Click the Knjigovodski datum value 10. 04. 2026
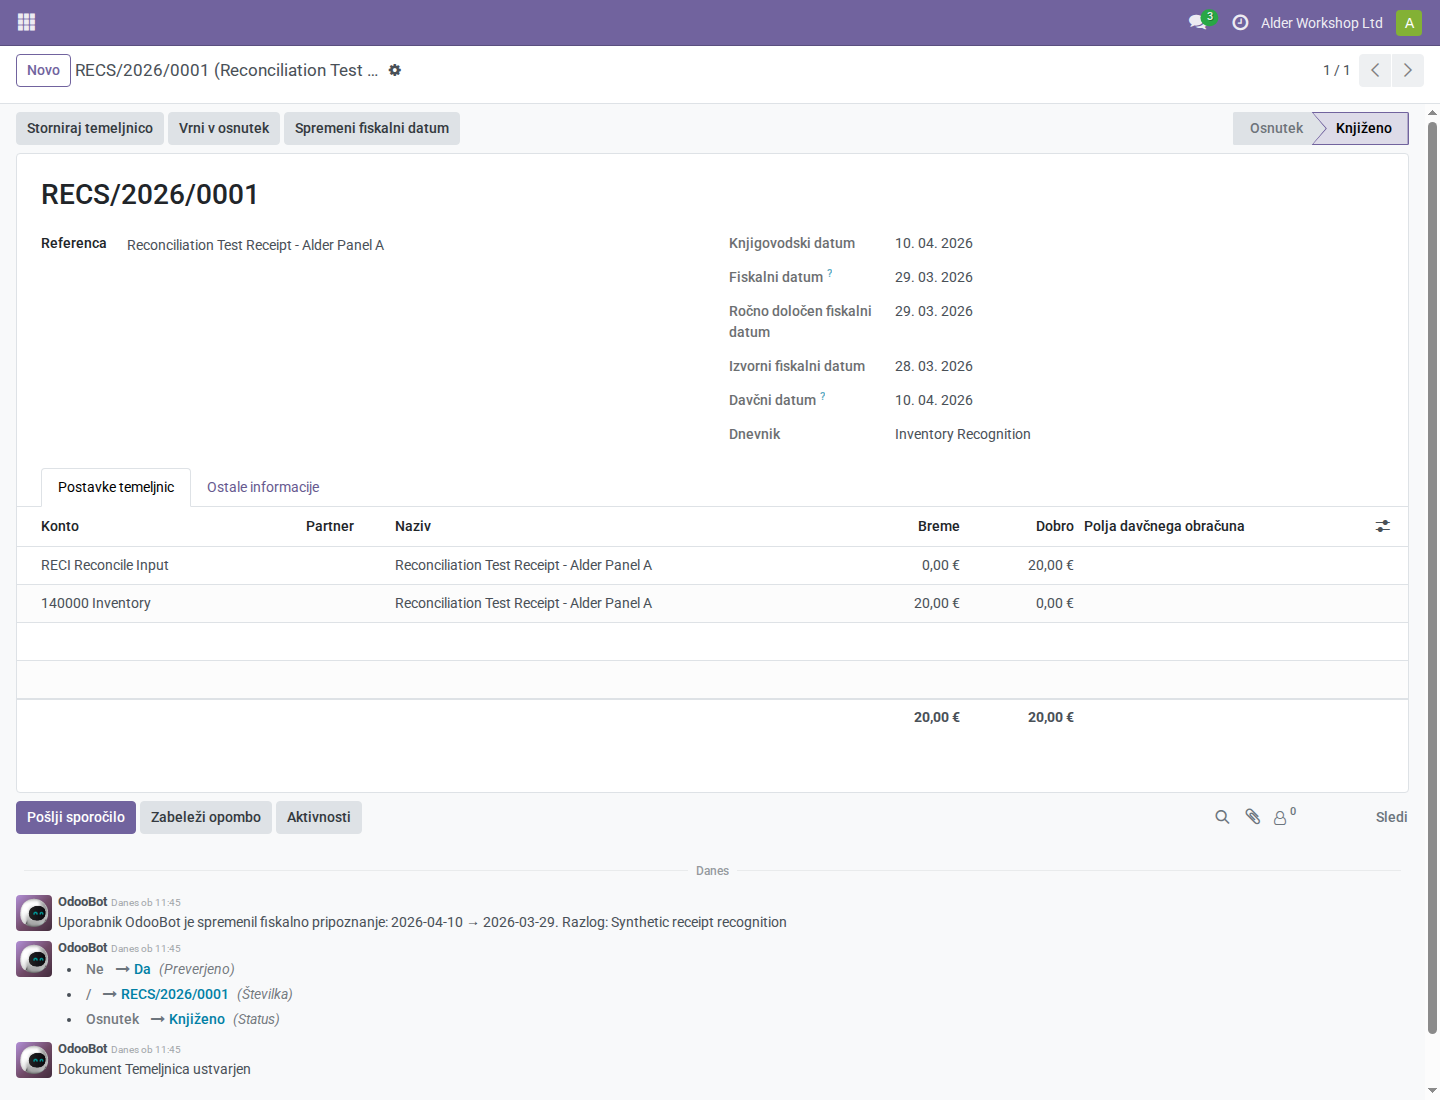The height and width of the screenshot is (1100, 1440). click(x=934, y=243)
